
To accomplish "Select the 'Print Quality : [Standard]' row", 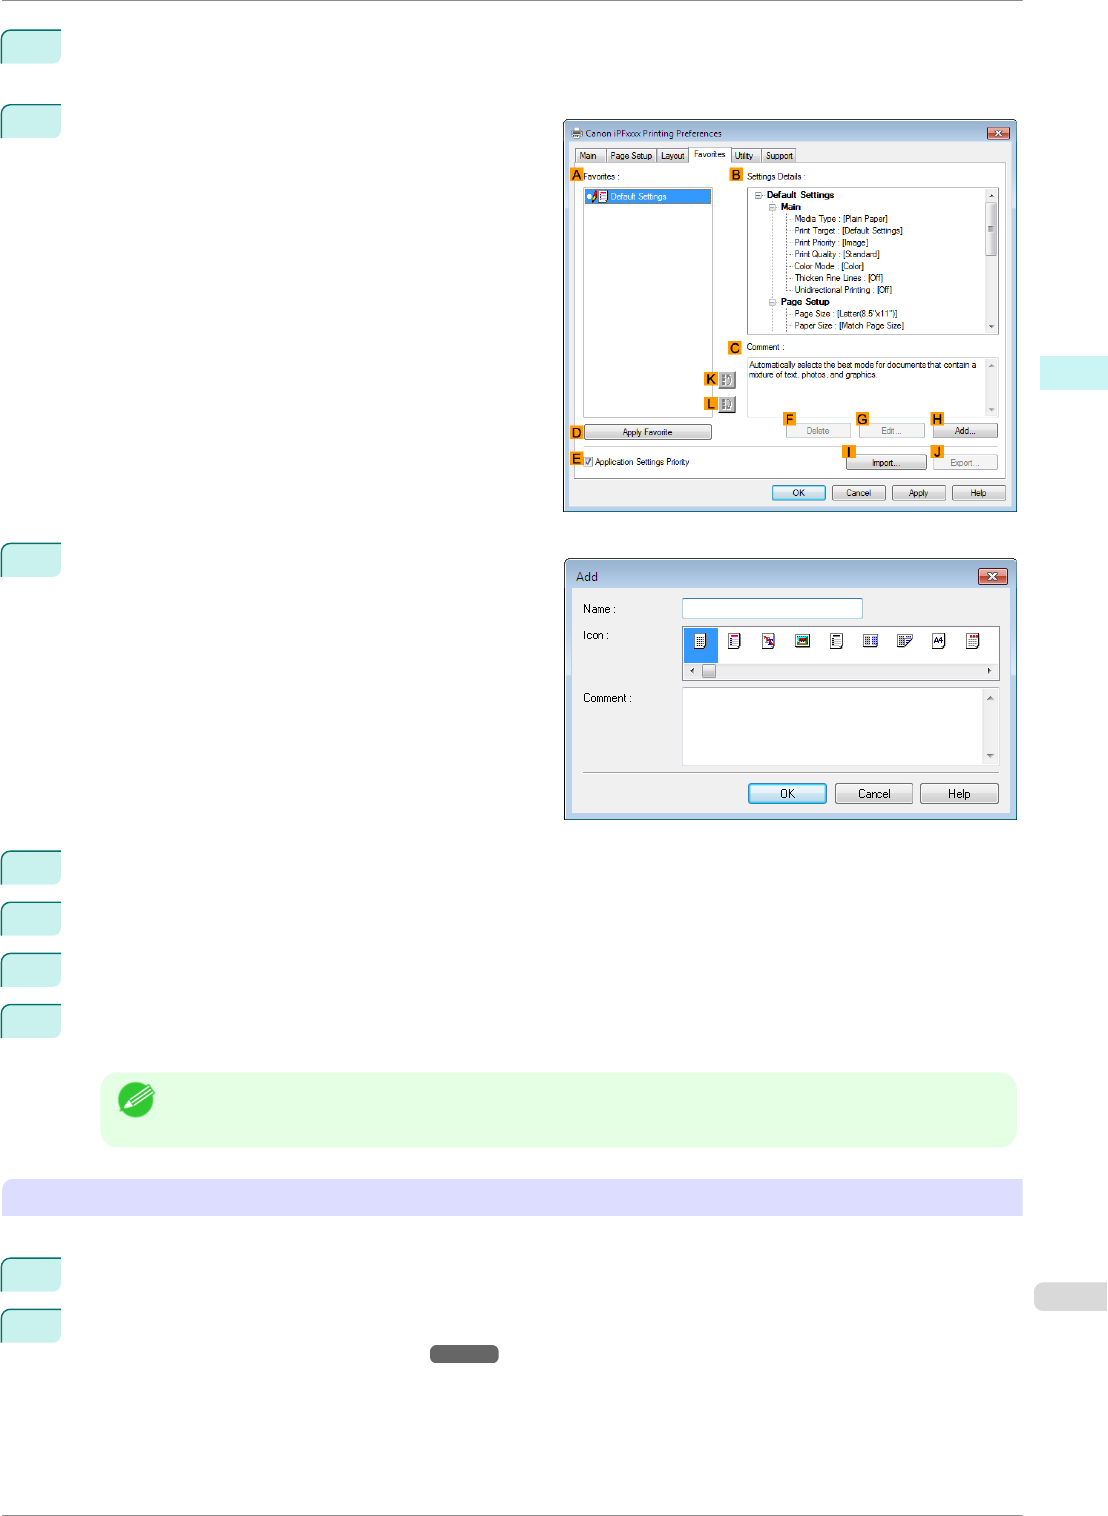I will (837, 255).
